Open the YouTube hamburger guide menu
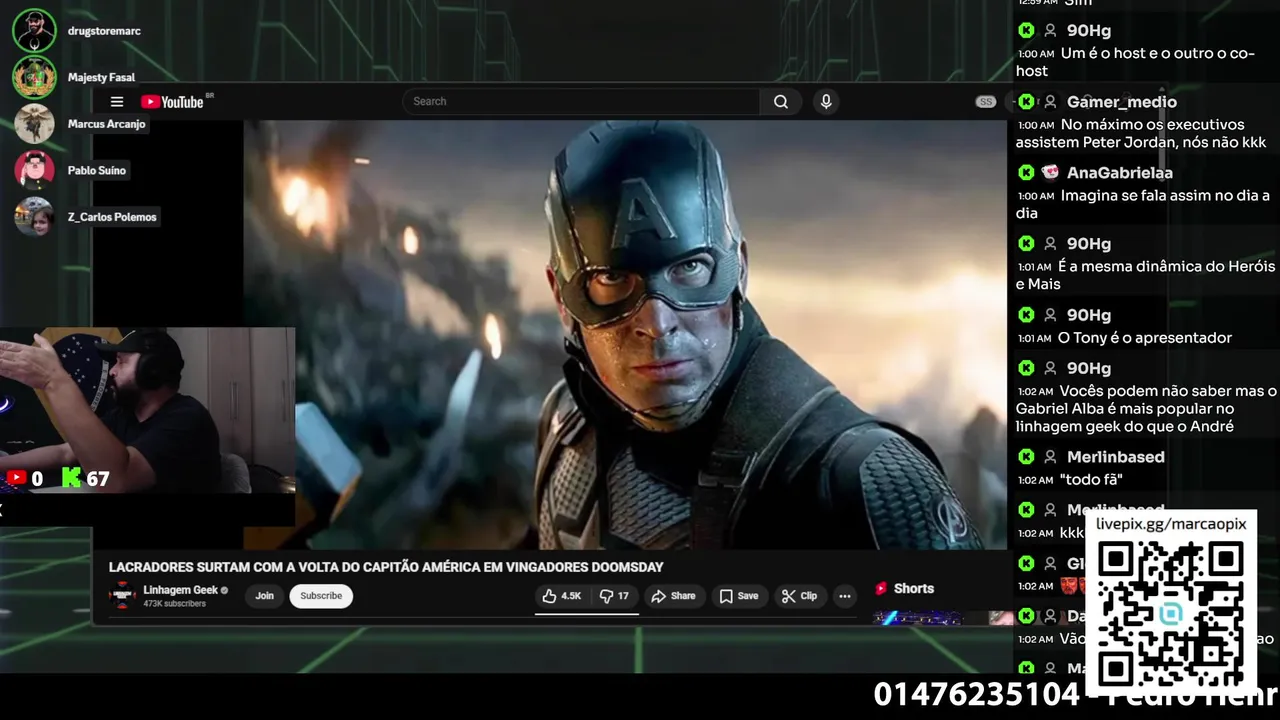This screenshot has height=720, width=1280. [x=117, y=102]
